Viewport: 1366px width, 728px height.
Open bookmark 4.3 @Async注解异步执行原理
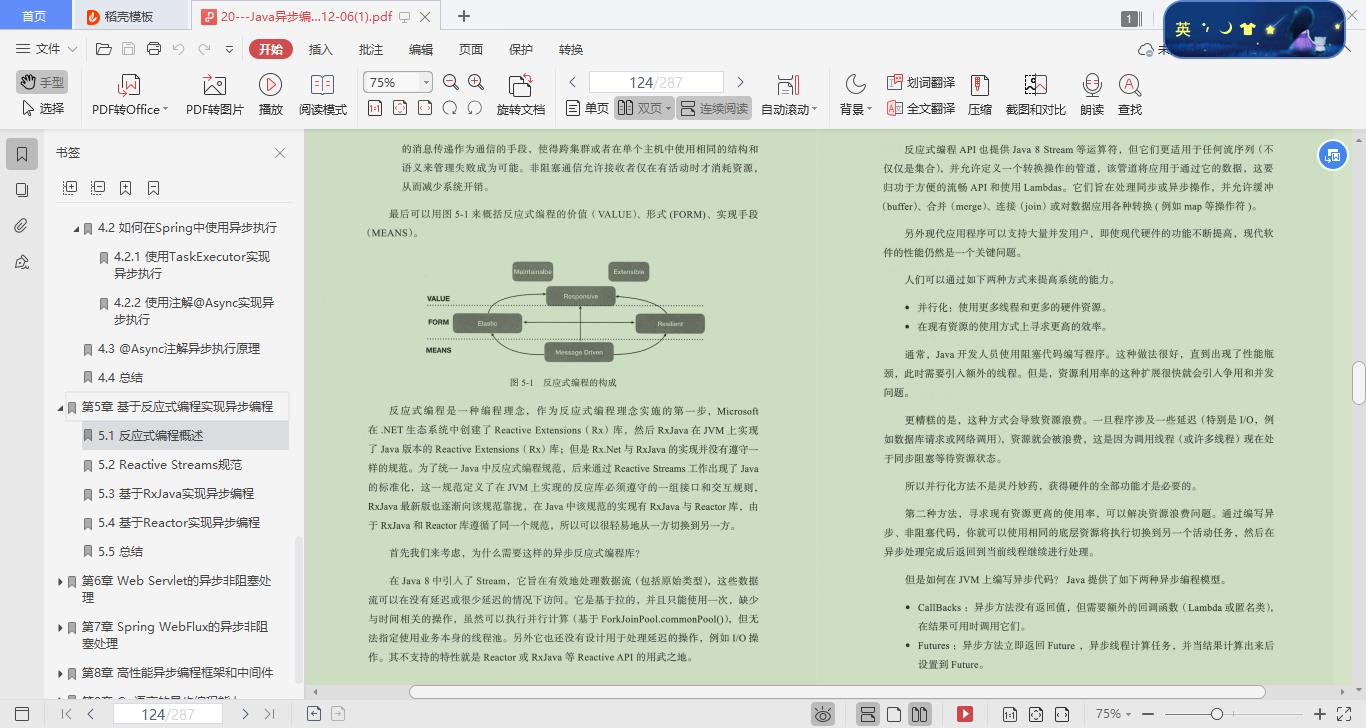point(179,348)
